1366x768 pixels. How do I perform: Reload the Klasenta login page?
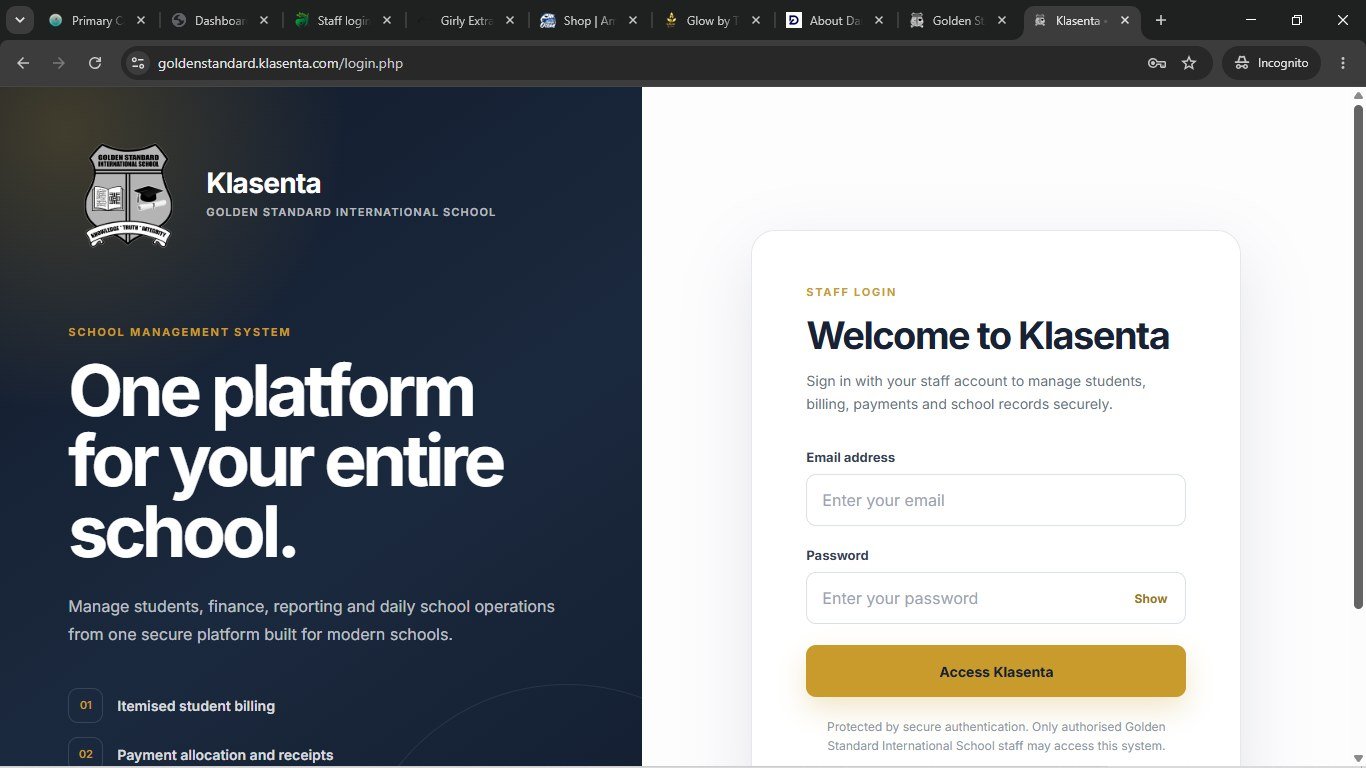[95, 63]
